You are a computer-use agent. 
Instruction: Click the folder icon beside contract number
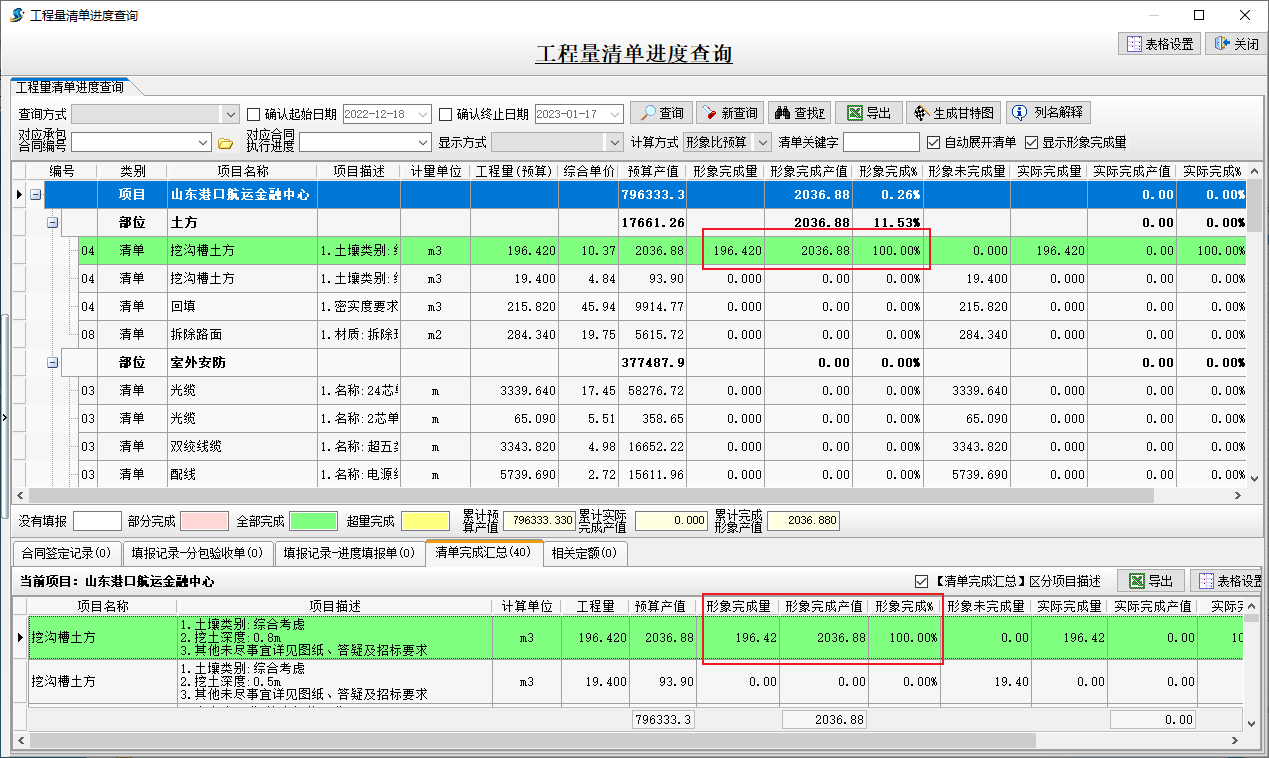[226, 143]
